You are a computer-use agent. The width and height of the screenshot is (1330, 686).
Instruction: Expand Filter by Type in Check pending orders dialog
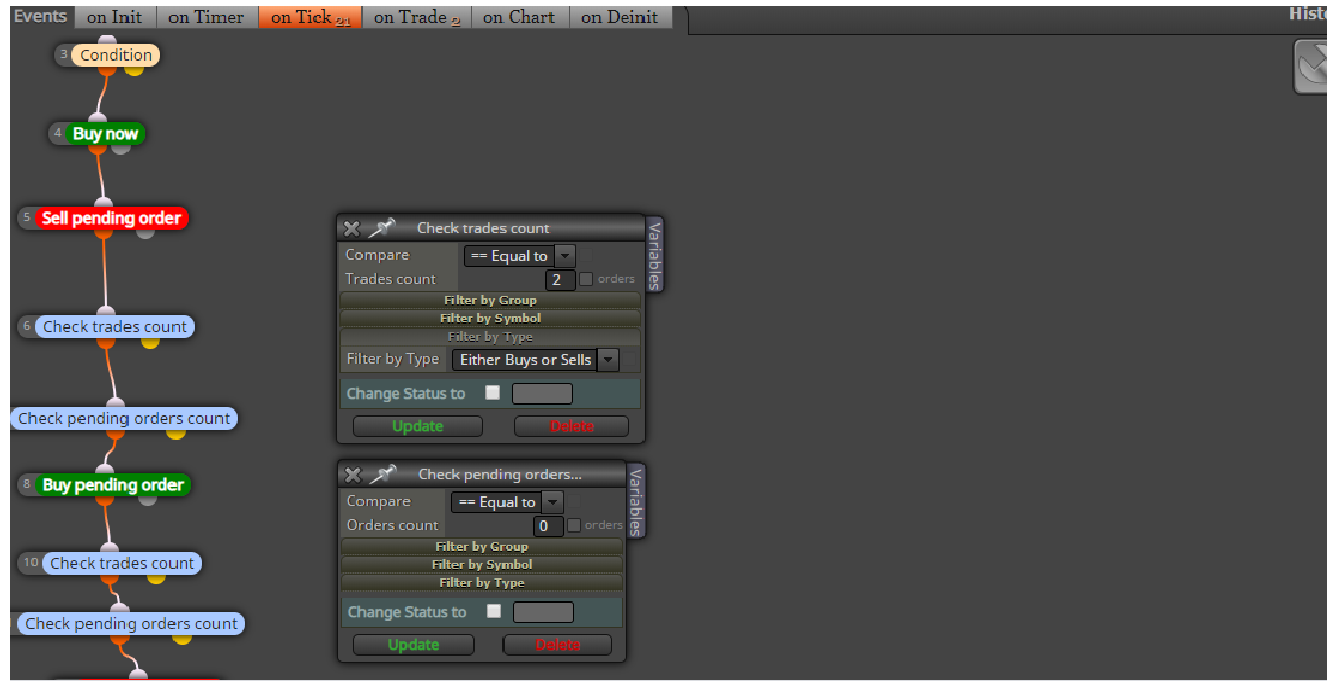[482, 583]
